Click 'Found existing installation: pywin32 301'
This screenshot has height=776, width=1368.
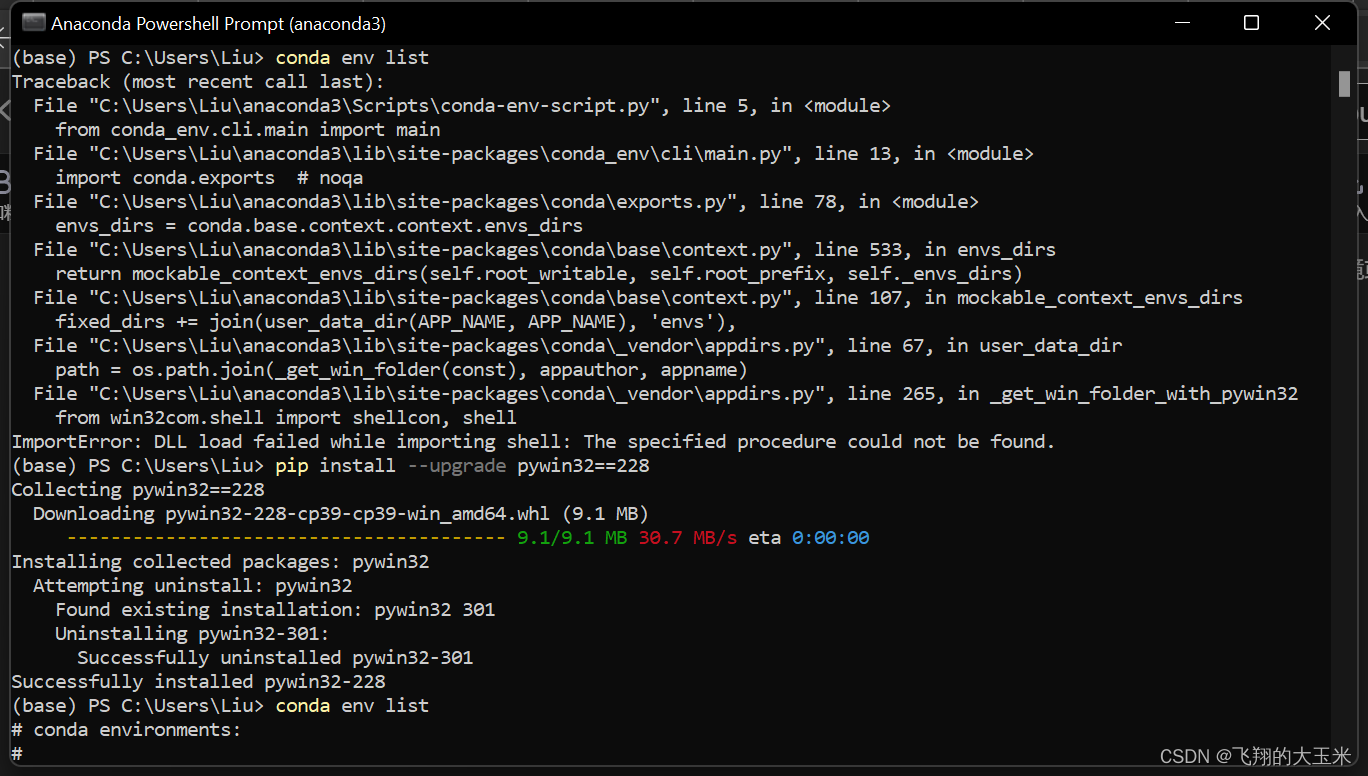275,609
